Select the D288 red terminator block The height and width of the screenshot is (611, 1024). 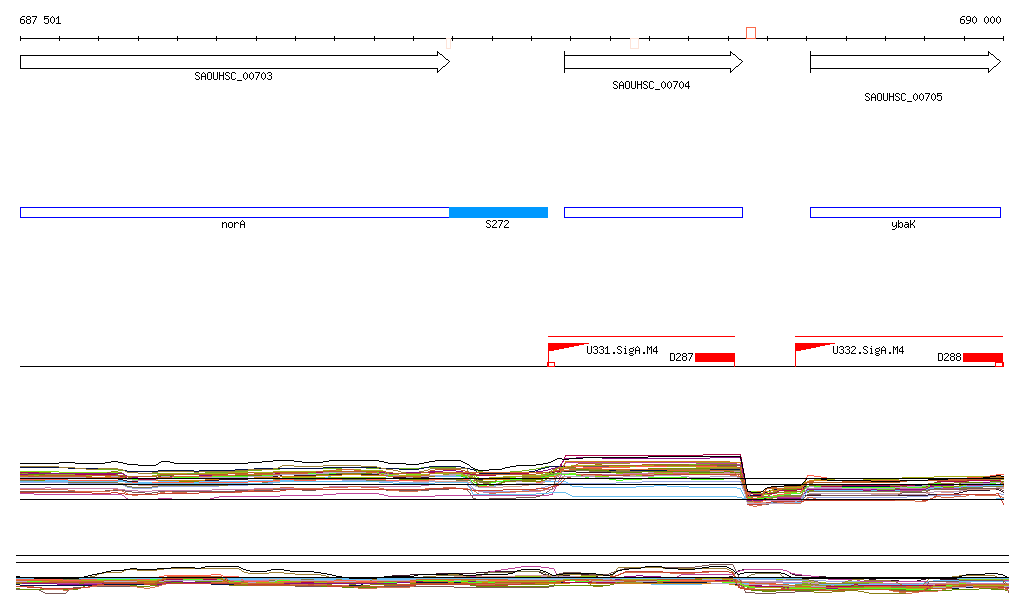[982, 358]
